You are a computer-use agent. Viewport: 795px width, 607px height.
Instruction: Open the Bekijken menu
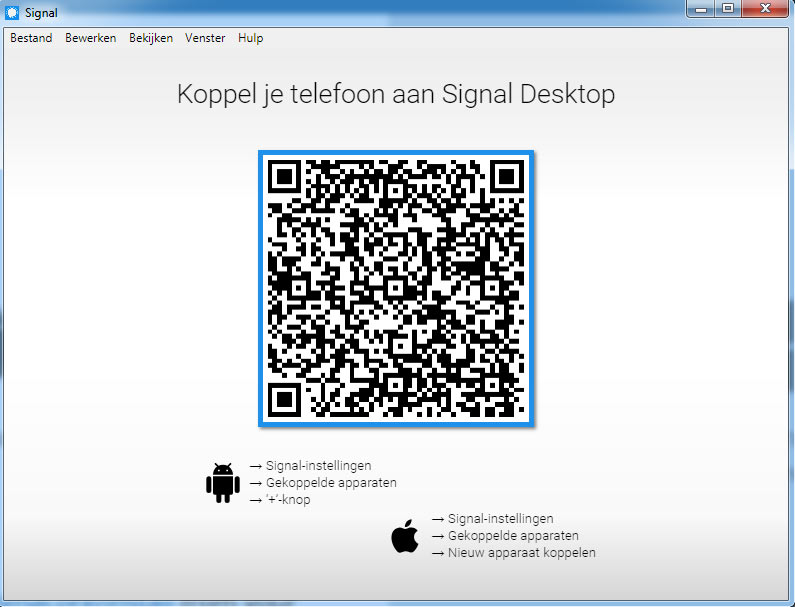click(x=151, y=38)
